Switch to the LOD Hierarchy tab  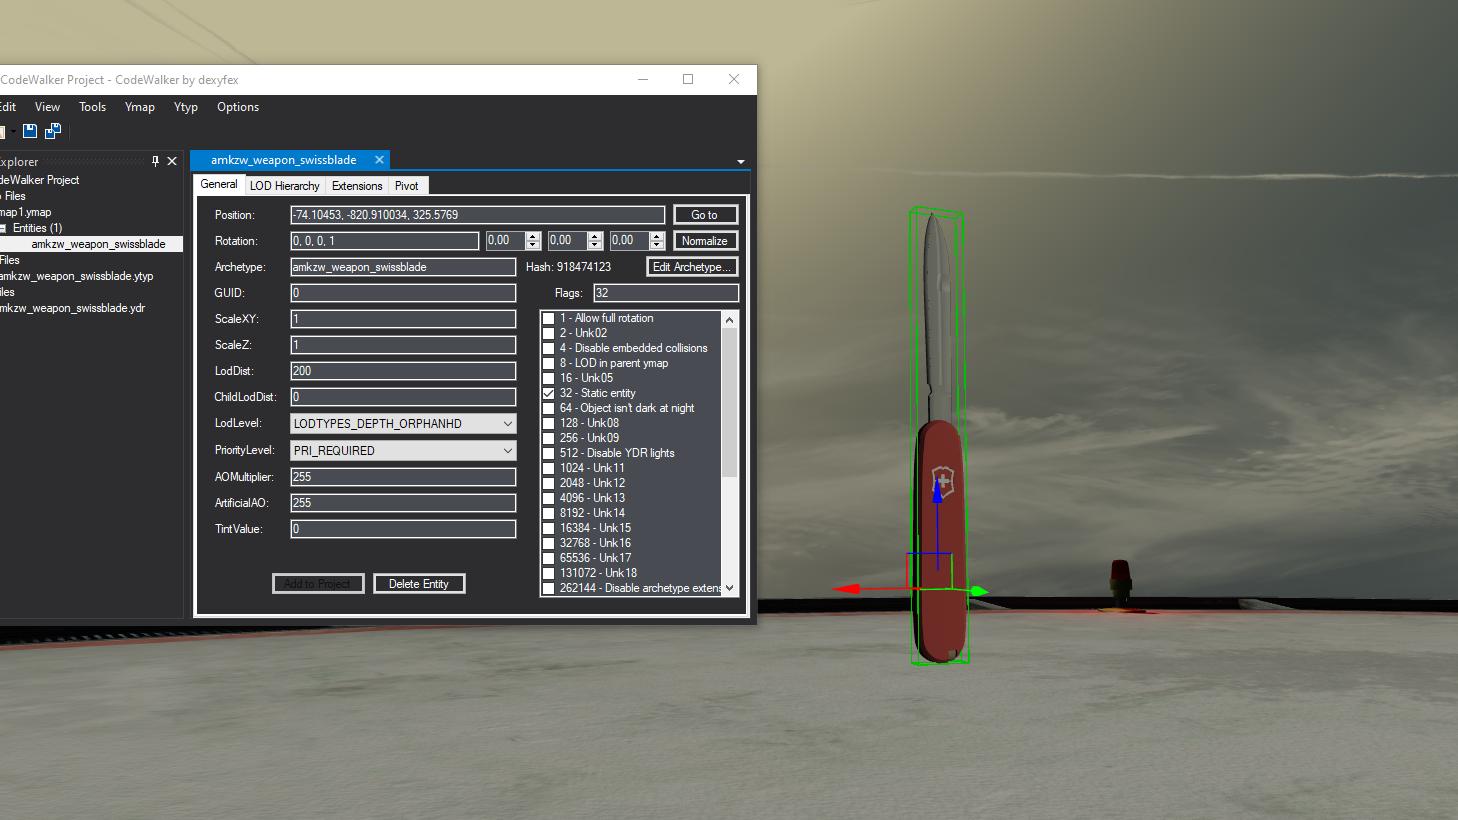pos(285,186)
